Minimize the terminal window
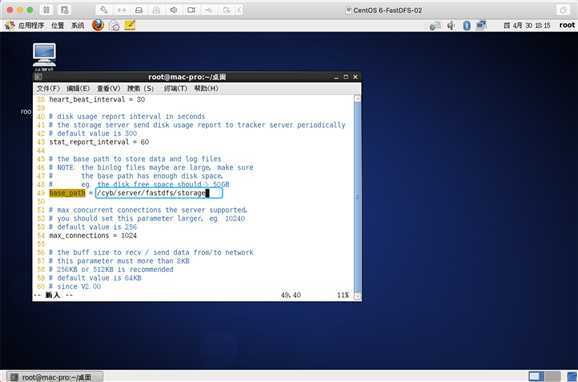This screenshot has width=578, height=382. [x=336, y=77]
